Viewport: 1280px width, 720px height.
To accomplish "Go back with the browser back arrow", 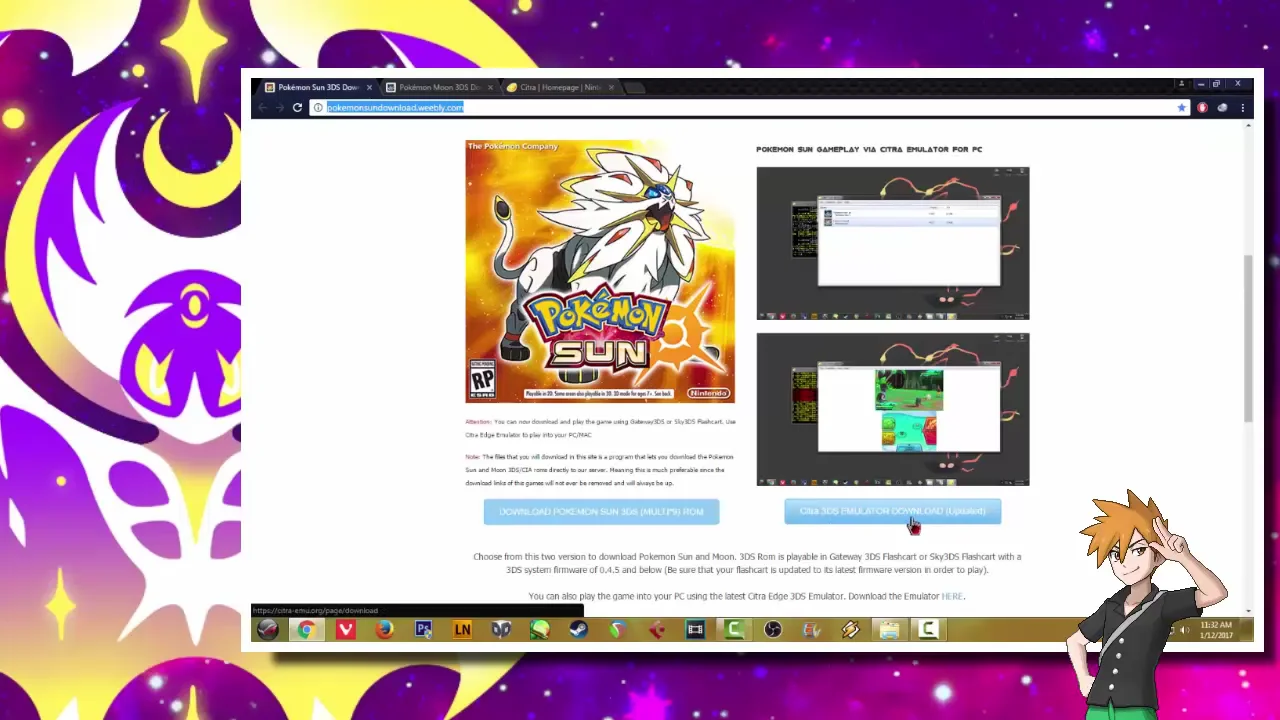I will pos(262,107).
